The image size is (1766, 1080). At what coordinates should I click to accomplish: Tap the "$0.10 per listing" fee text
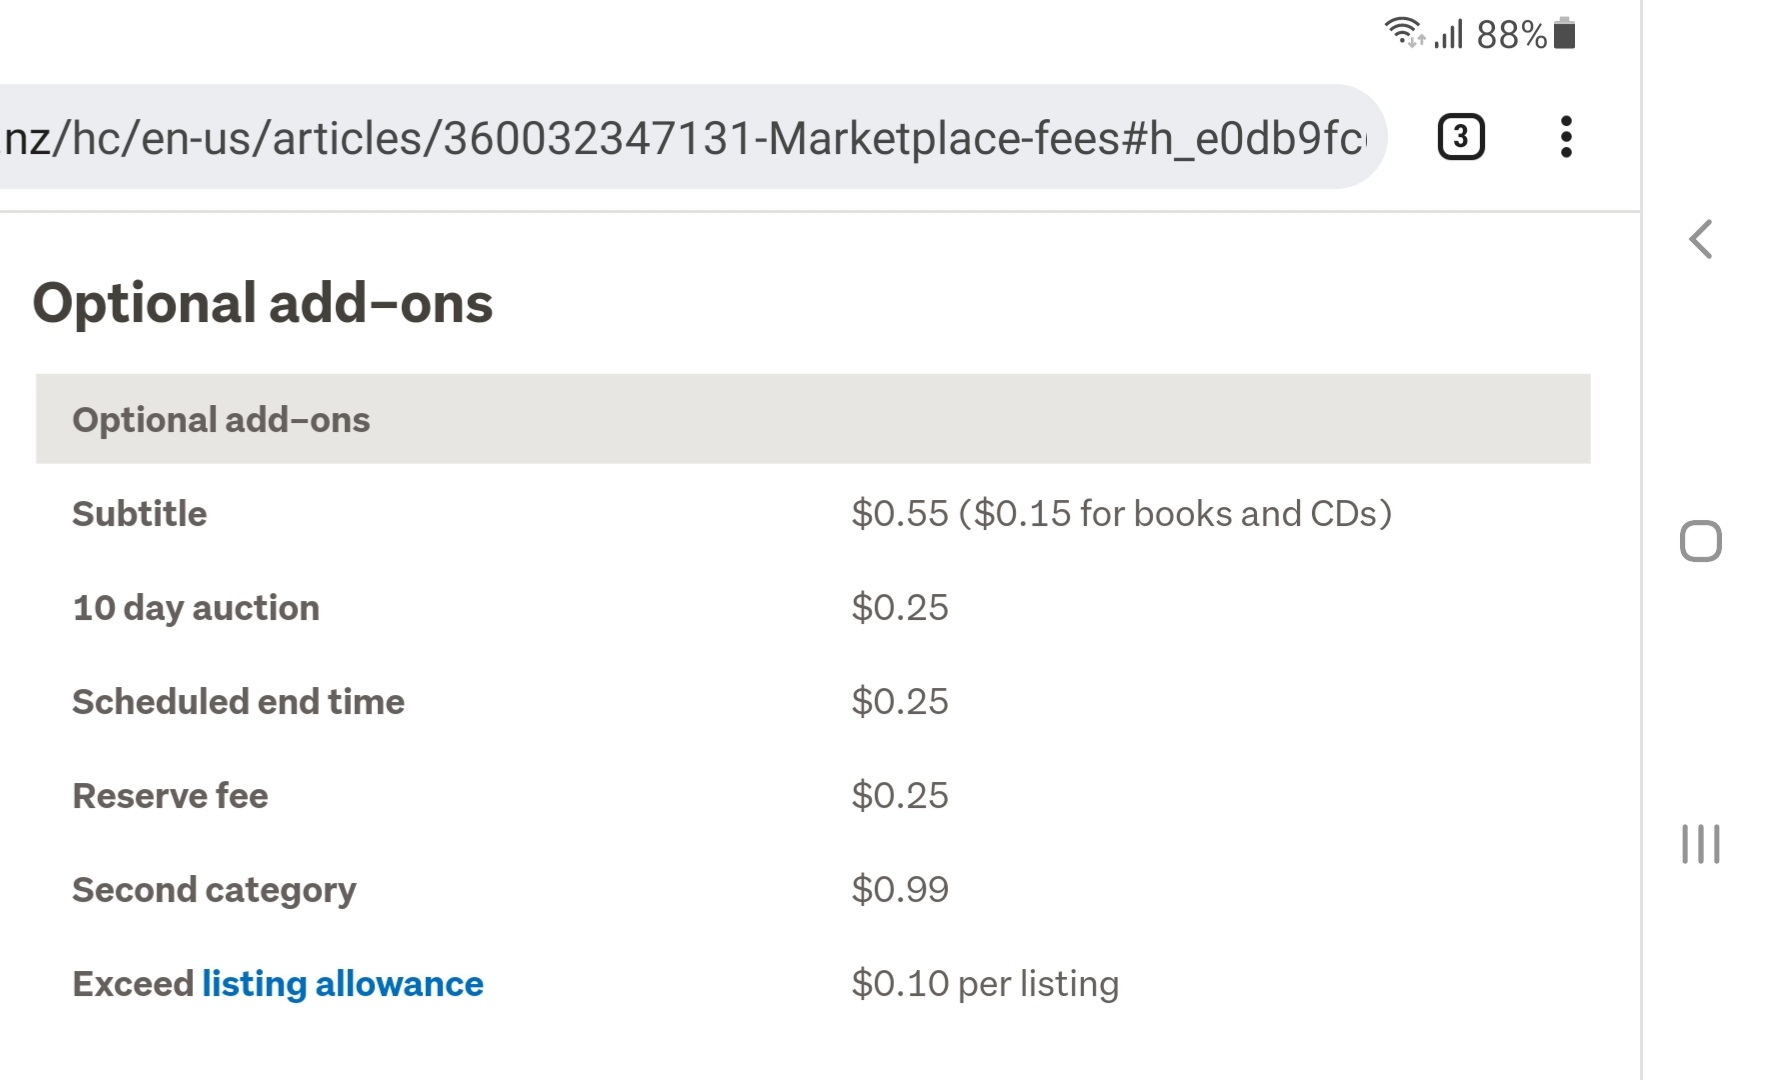[x=985, y=984]
